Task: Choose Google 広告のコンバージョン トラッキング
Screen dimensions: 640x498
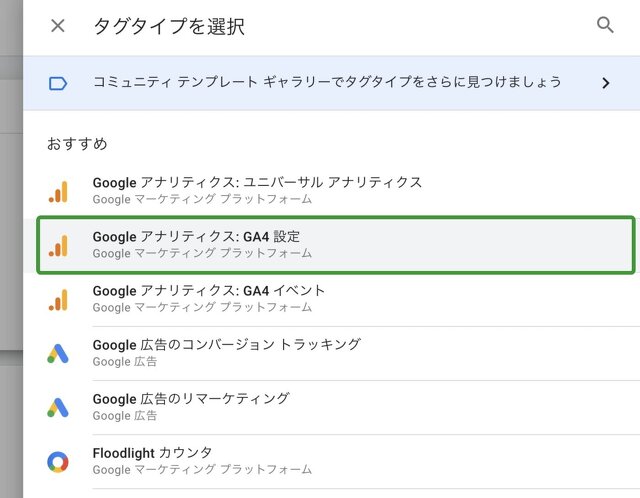Action: click(x=226, y=345)
